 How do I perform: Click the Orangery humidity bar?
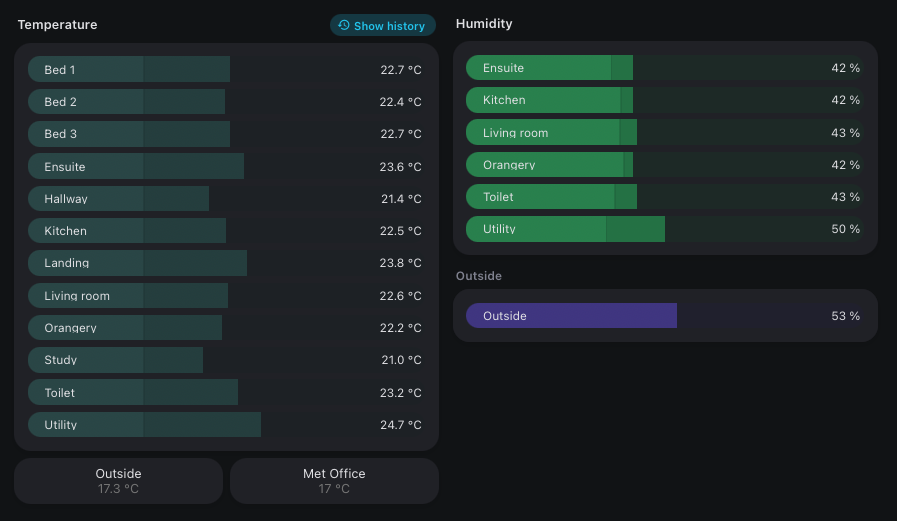tap(665, 165)
